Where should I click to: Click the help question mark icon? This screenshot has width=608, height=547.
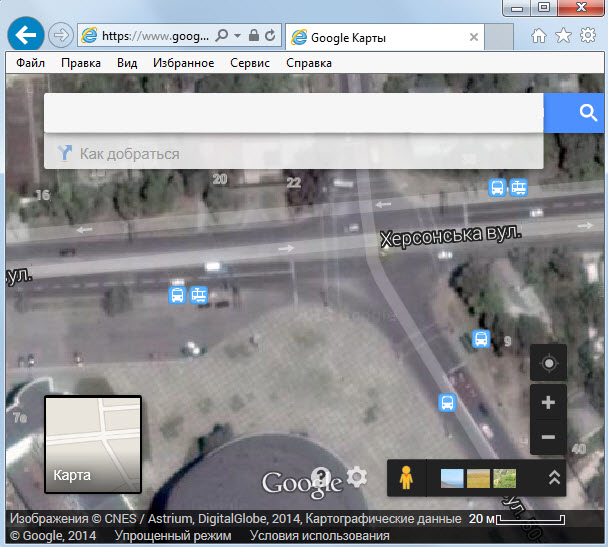coord(320,477)
